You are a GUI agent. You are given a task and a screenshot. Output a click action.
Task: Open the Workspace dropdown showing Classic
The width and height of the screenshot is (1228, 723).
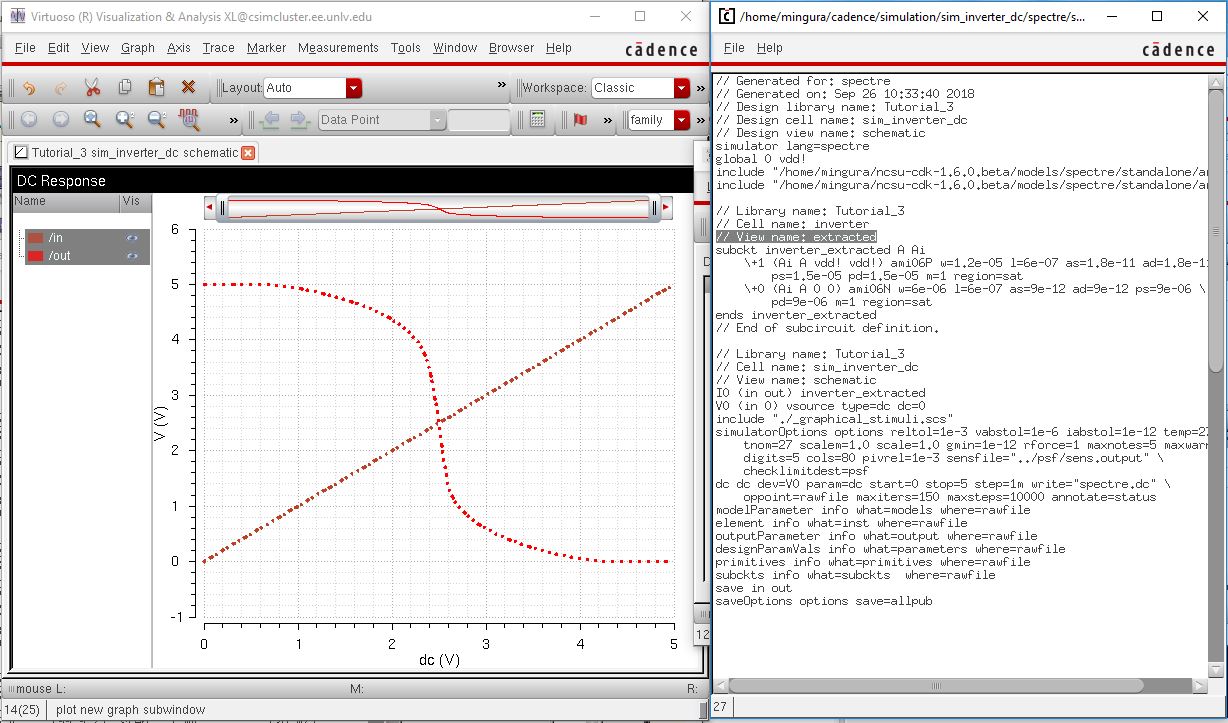[683, 88]
